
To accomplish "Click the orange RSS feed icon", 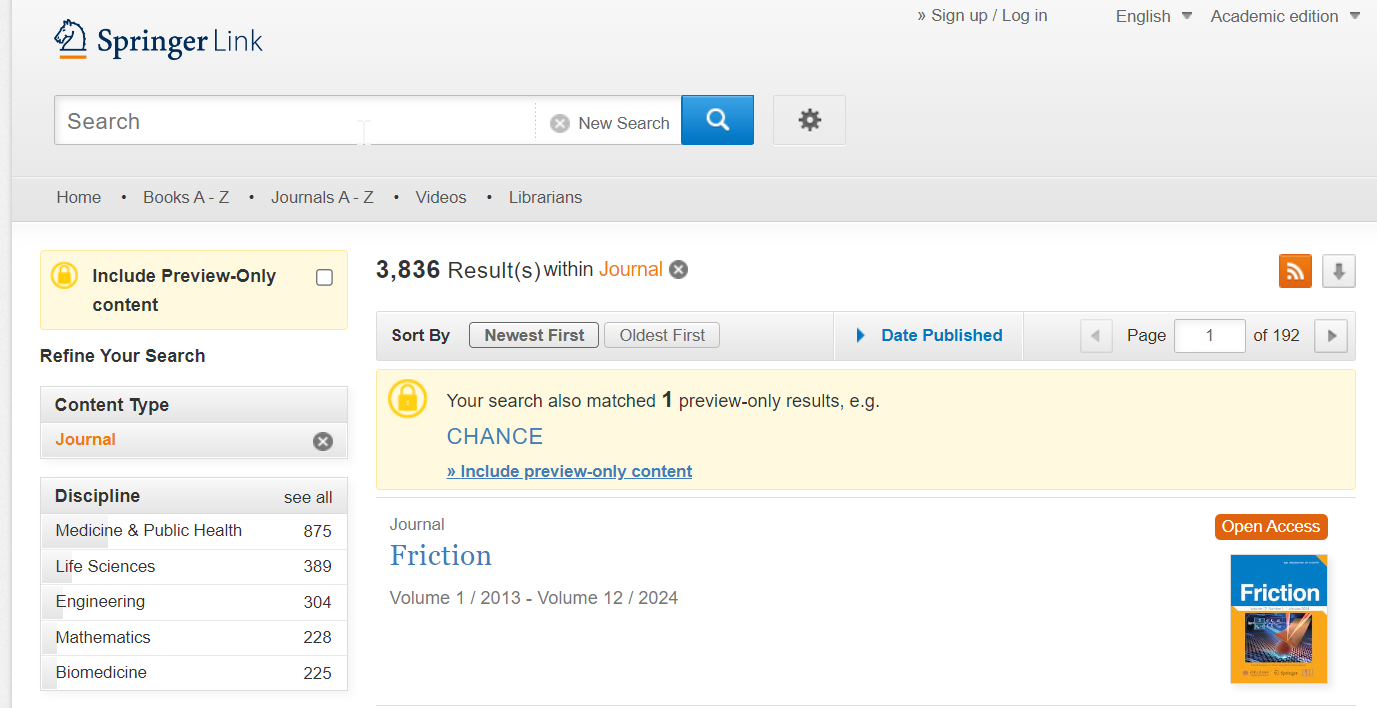I will pos(1295,270).
